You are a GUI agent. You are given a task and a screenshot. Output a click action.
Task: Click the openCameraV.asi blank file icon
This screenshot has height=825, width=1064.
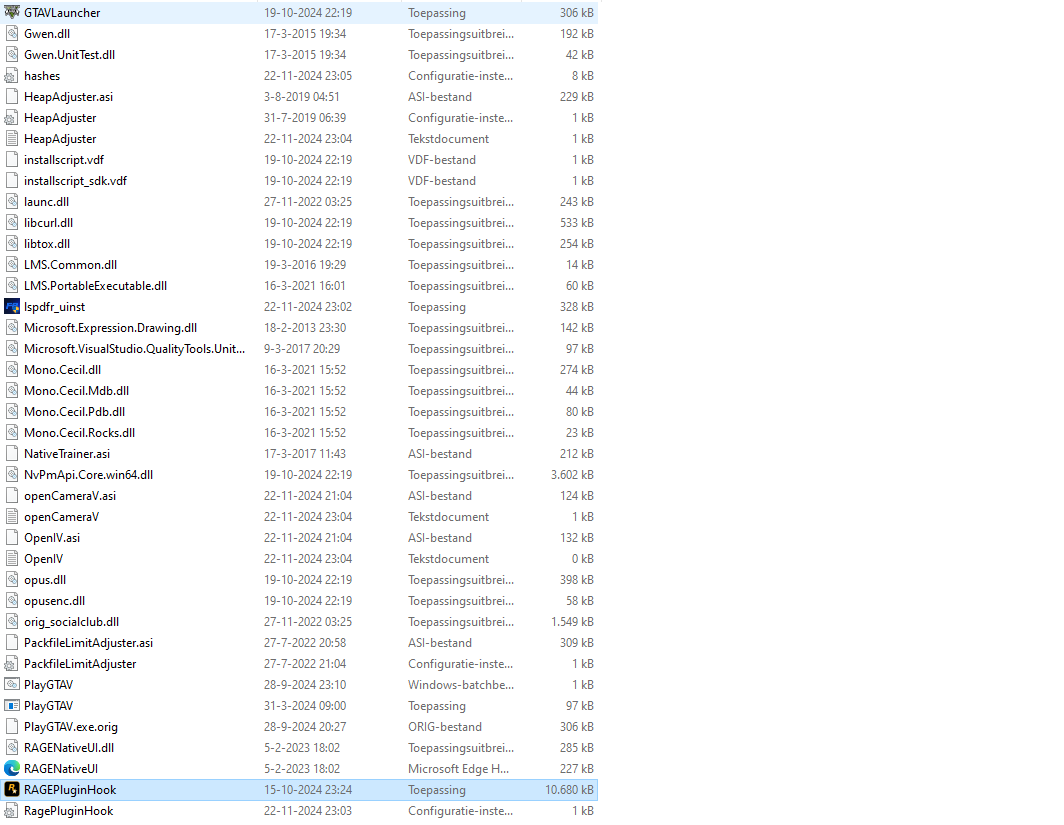[x=12, y=495]
